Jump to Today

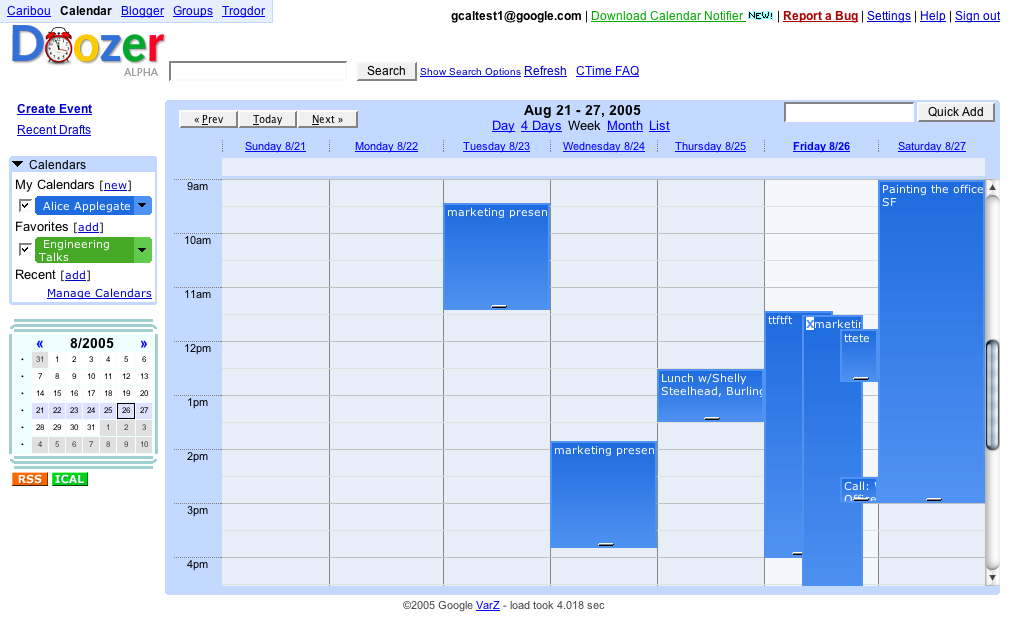[x=268, y=119]
